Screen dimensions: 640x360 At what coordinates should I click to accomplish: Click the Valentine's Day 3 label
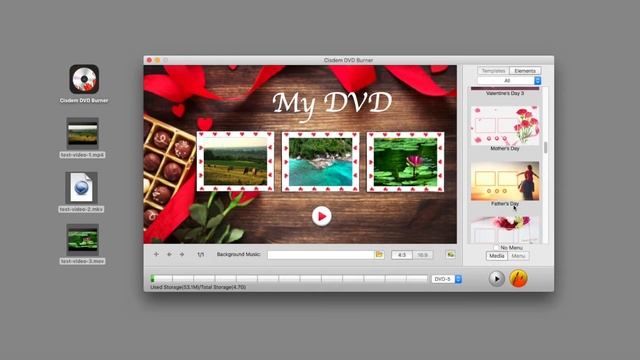505,93
